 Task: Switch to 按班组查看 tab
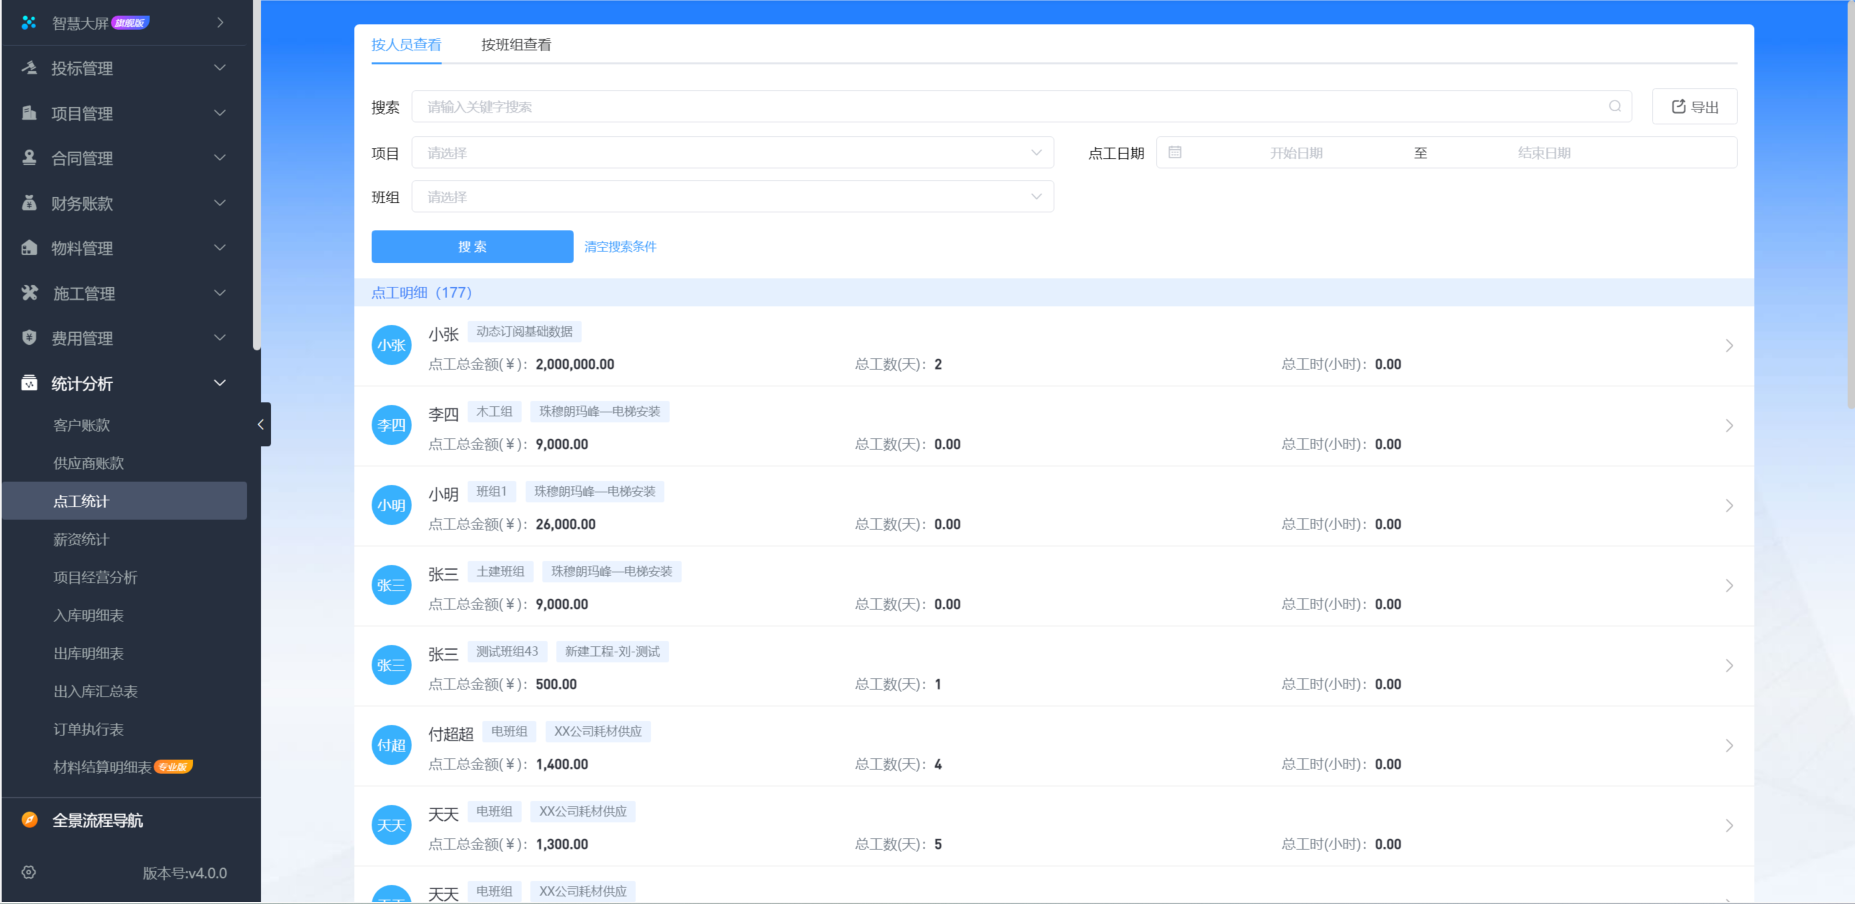pos(516,45)
